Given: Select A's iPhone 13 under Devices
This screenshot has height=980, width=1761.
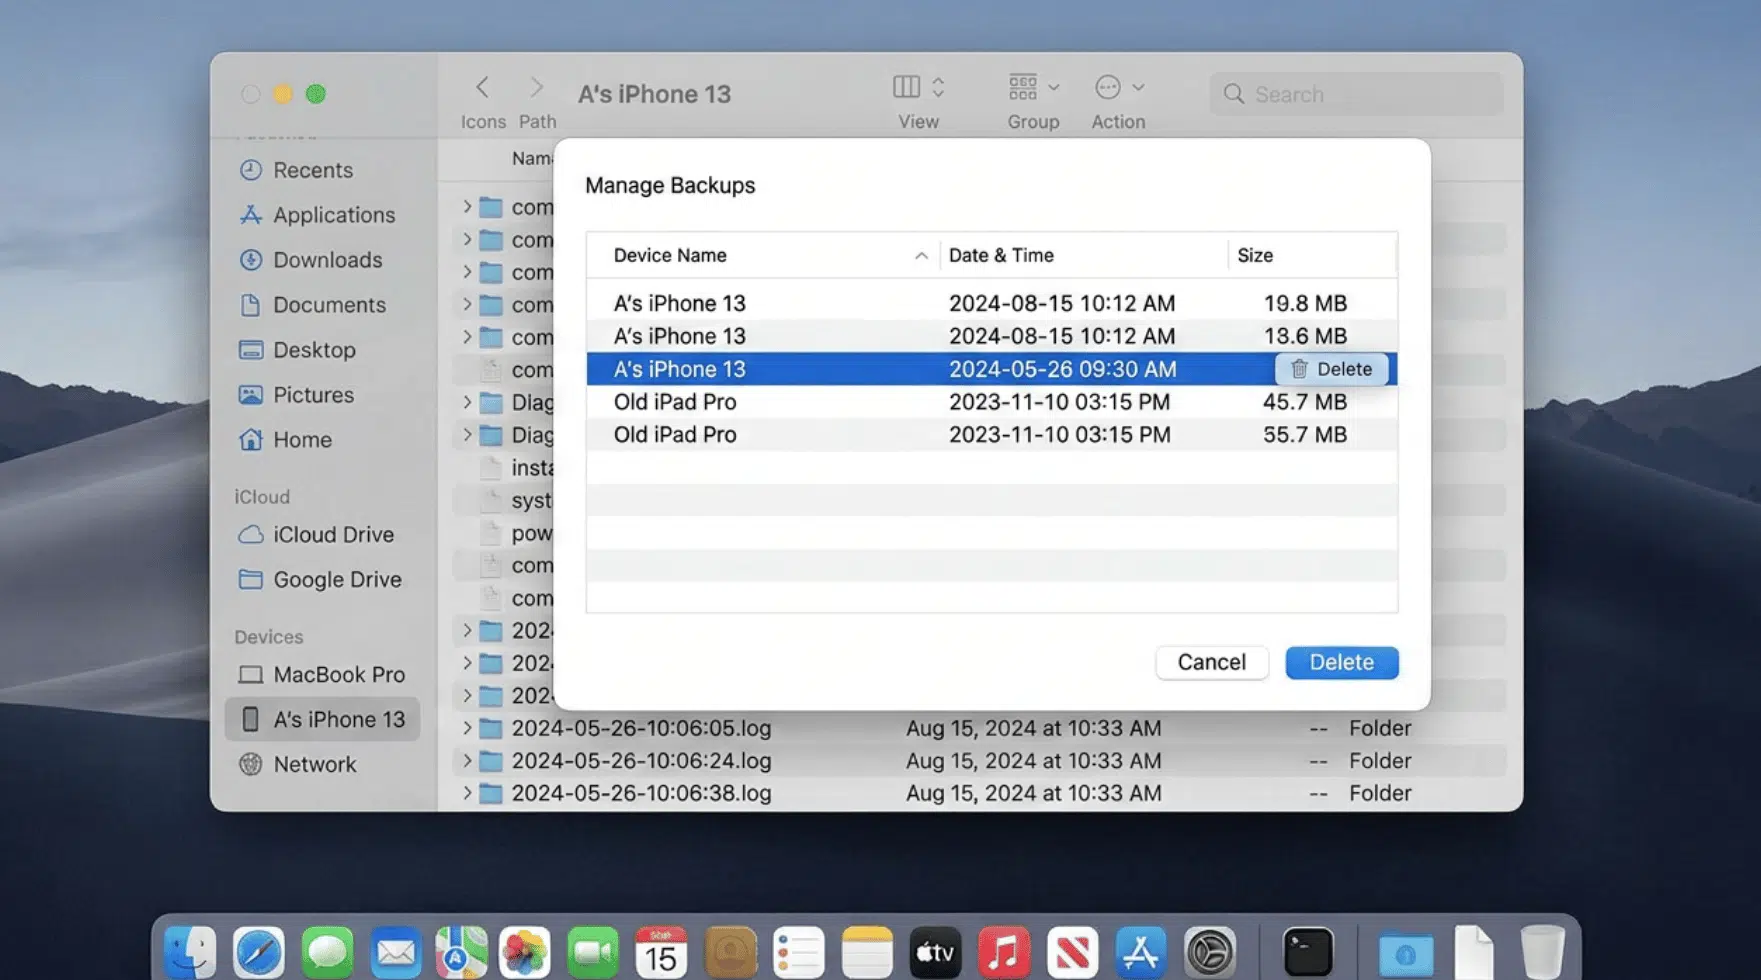Looking at the screenshot, I should 322,719.
